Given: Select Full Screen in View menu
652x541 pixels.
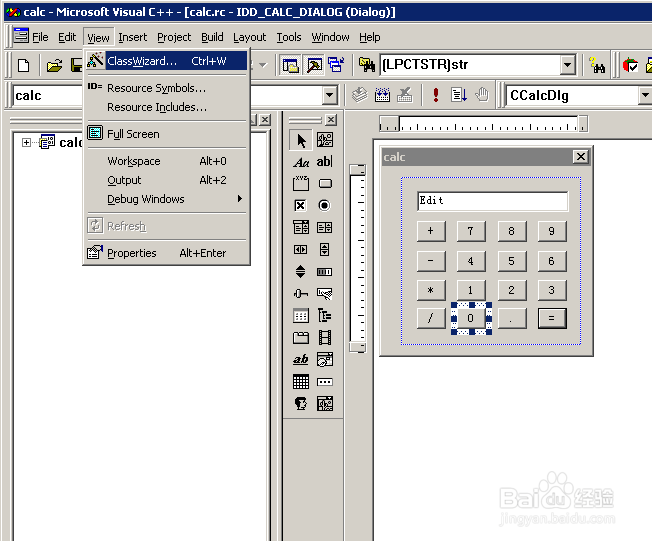Looking at the screenshot, I should pos(166,134).
